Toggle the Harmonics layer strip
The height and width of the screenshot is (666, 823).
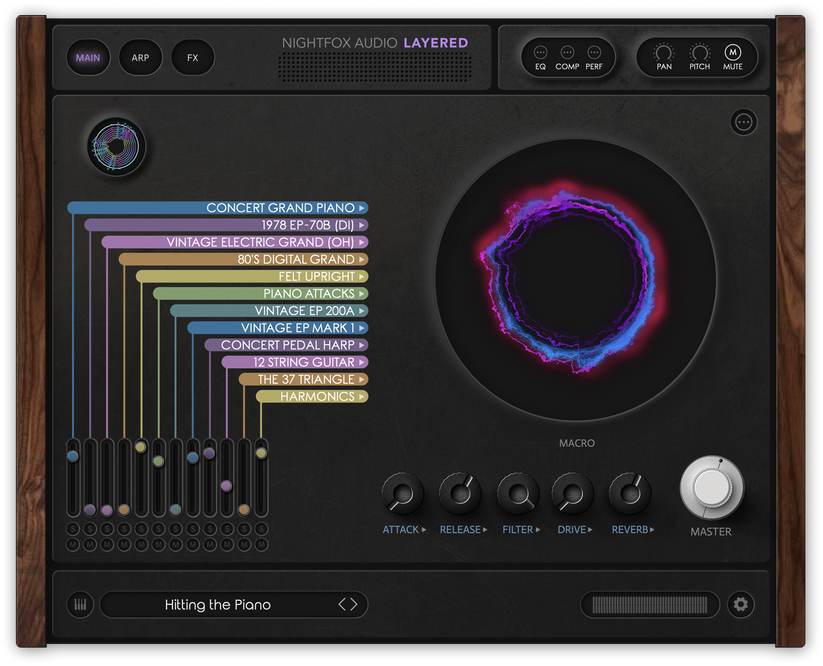pyautogui.click(x=310, y=396)
